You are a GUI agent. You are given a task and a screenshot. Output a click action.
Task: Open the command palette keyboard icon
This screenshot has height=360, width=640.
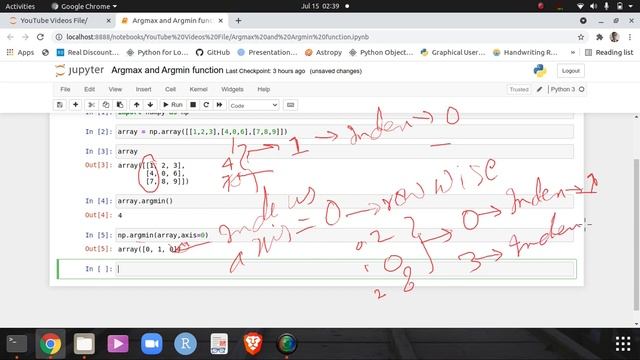[x=290, y=105]
